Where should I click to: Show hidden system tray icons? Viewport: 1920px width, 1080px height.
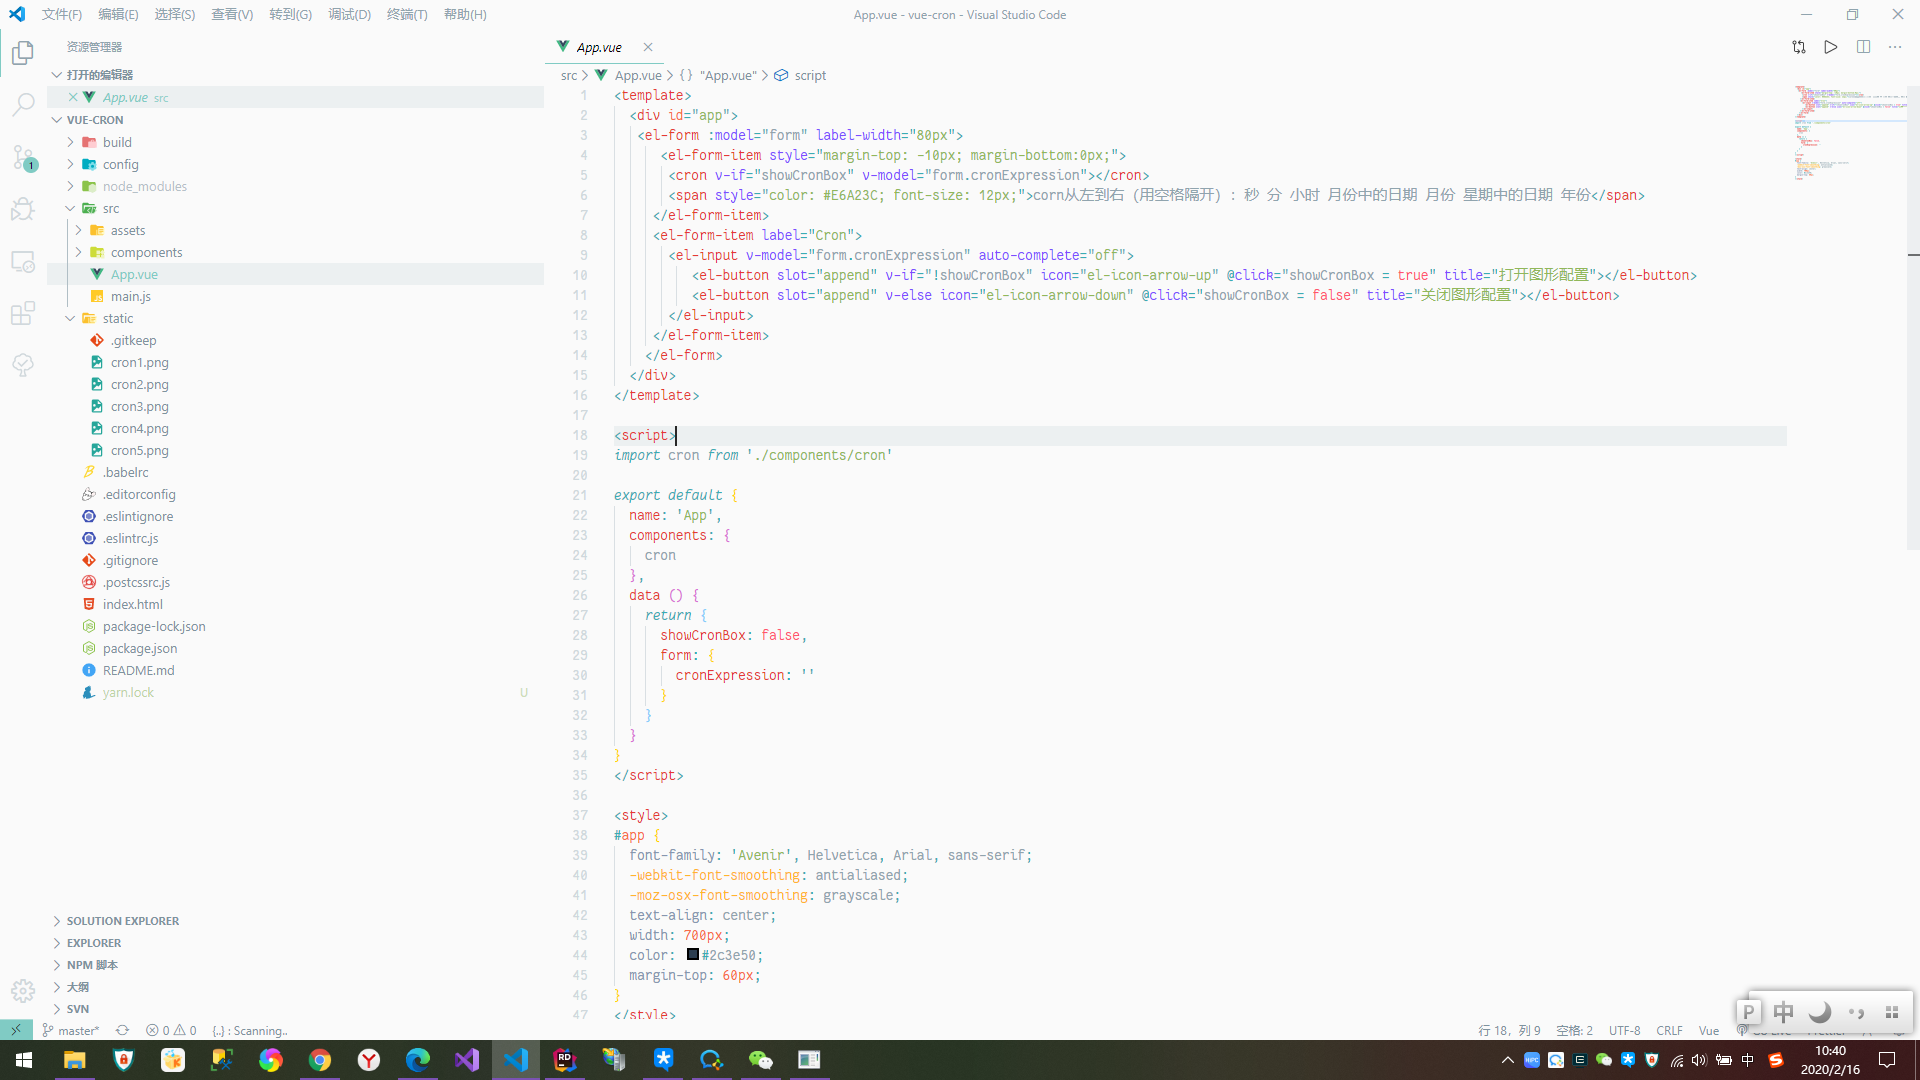[1507, 1060]
